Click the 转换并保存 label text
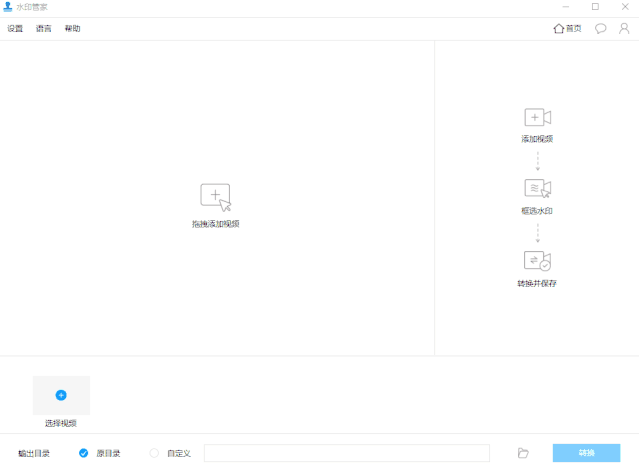 (537, 283)
